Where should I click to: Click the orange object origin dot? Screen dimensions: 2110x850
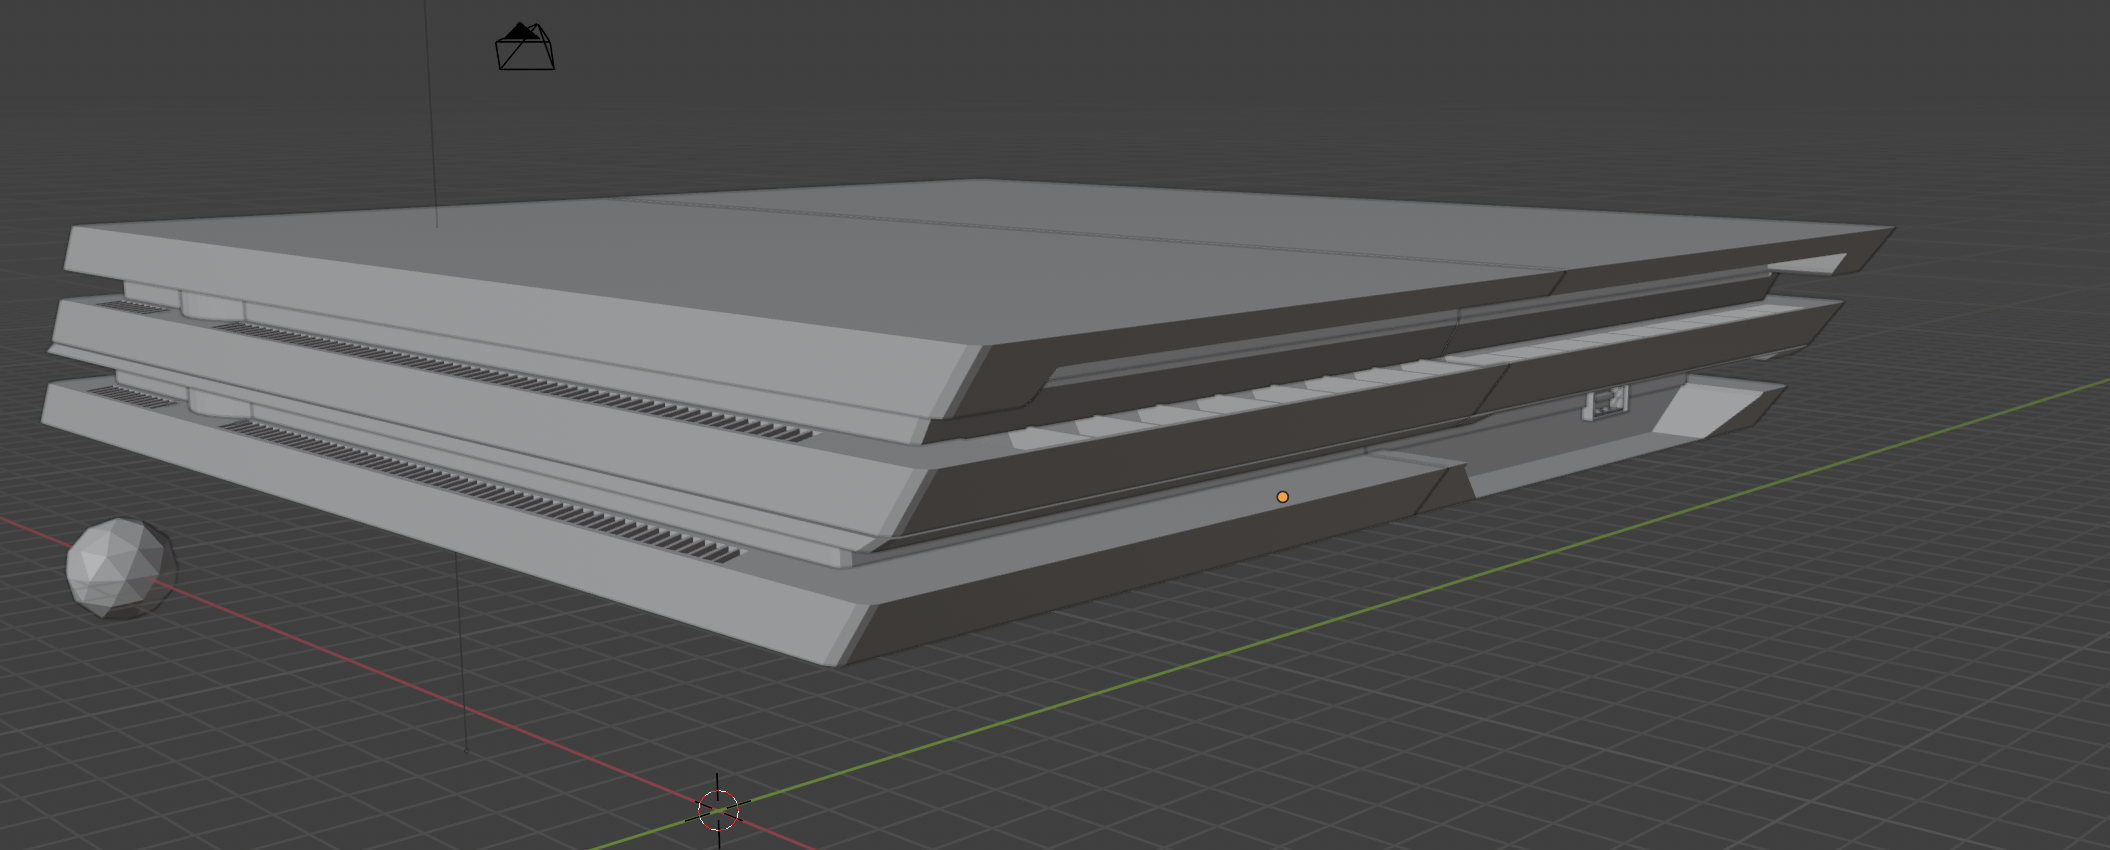click(1282, 497)
